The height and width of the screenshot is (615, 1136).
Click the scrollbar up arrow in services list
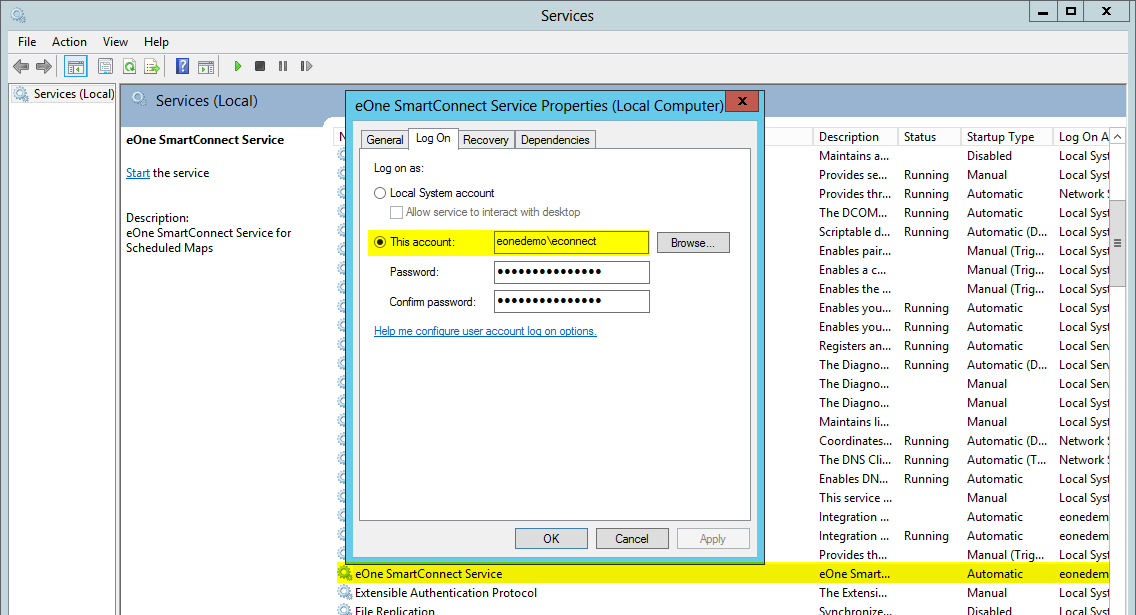[1118, 137]
